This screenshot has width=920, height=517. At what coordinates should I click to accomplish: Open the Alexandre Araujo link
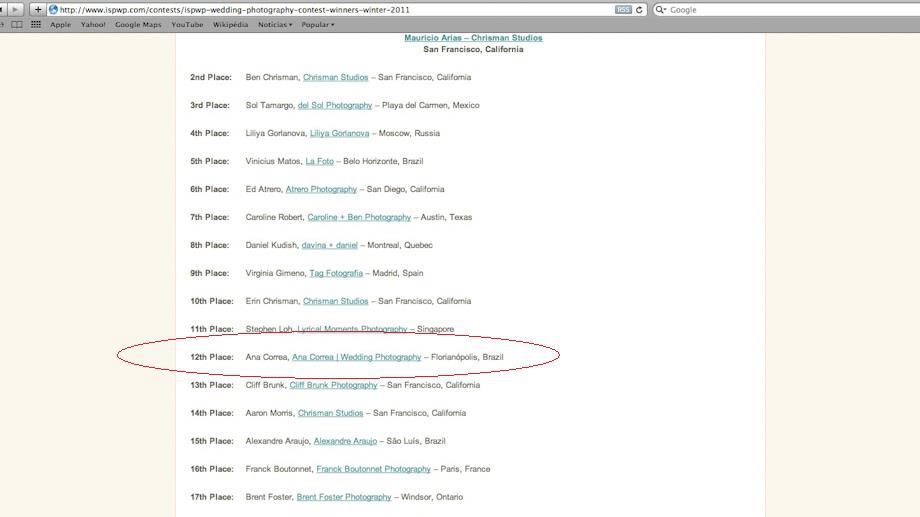[346, 441]
